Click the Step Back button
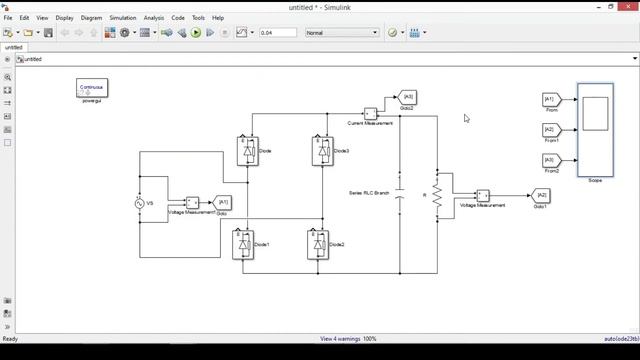Screen dimensions: 640x360 tap(182, 33)
